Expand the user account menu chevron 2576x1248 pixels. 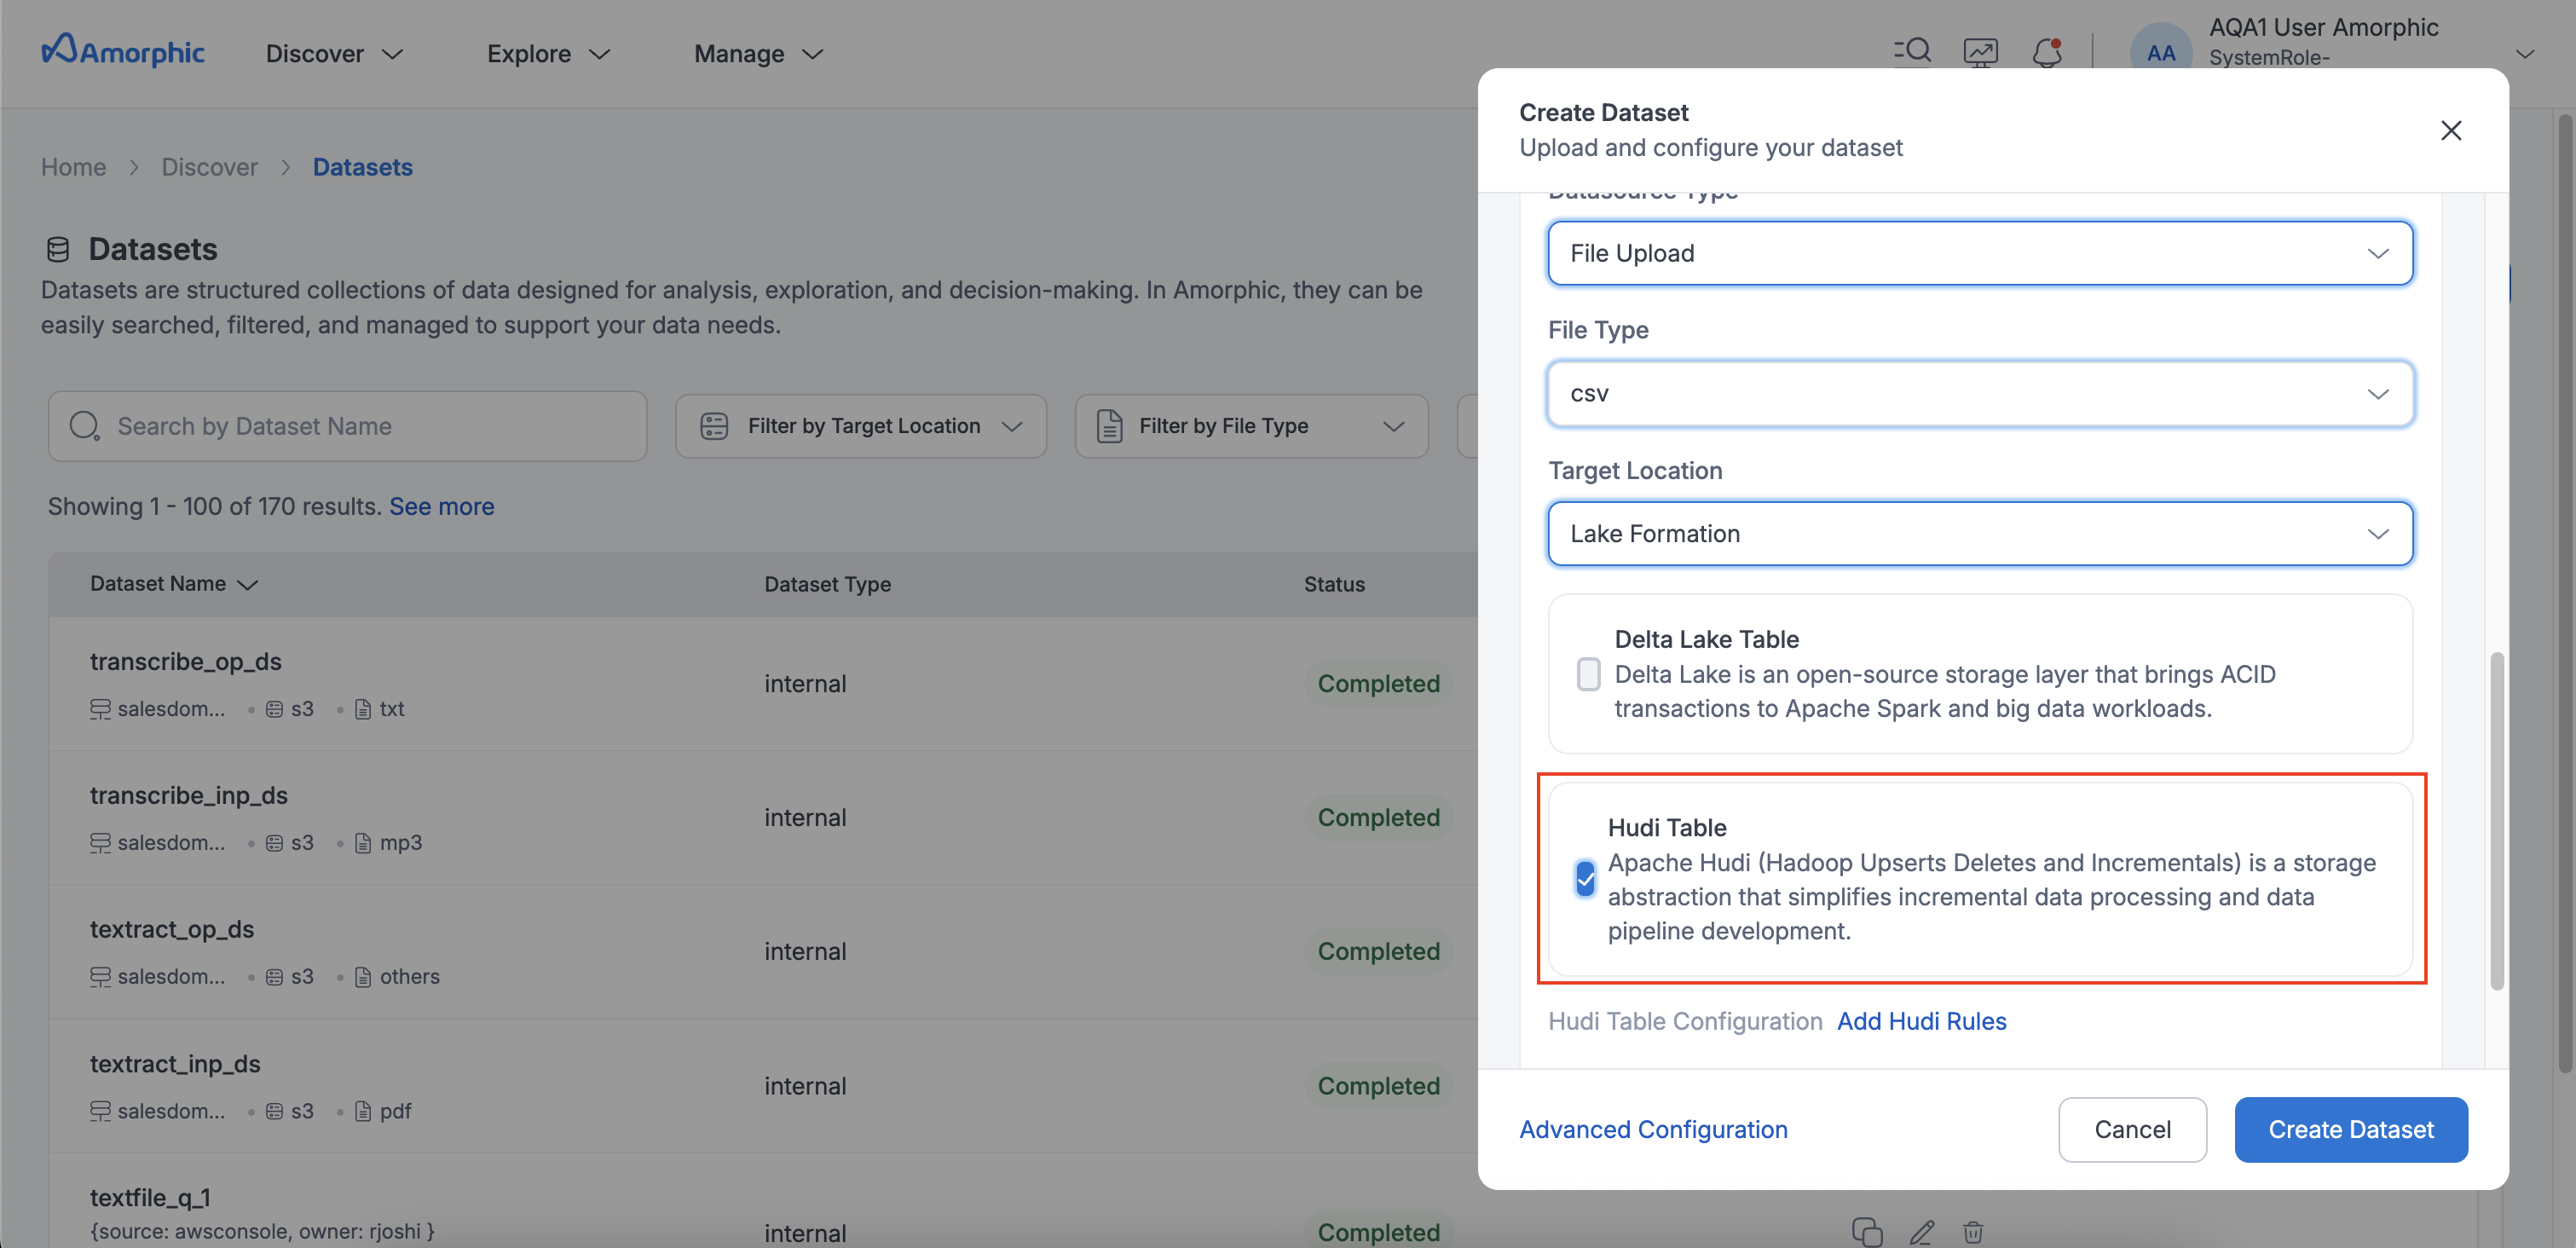pos(2524,54)
